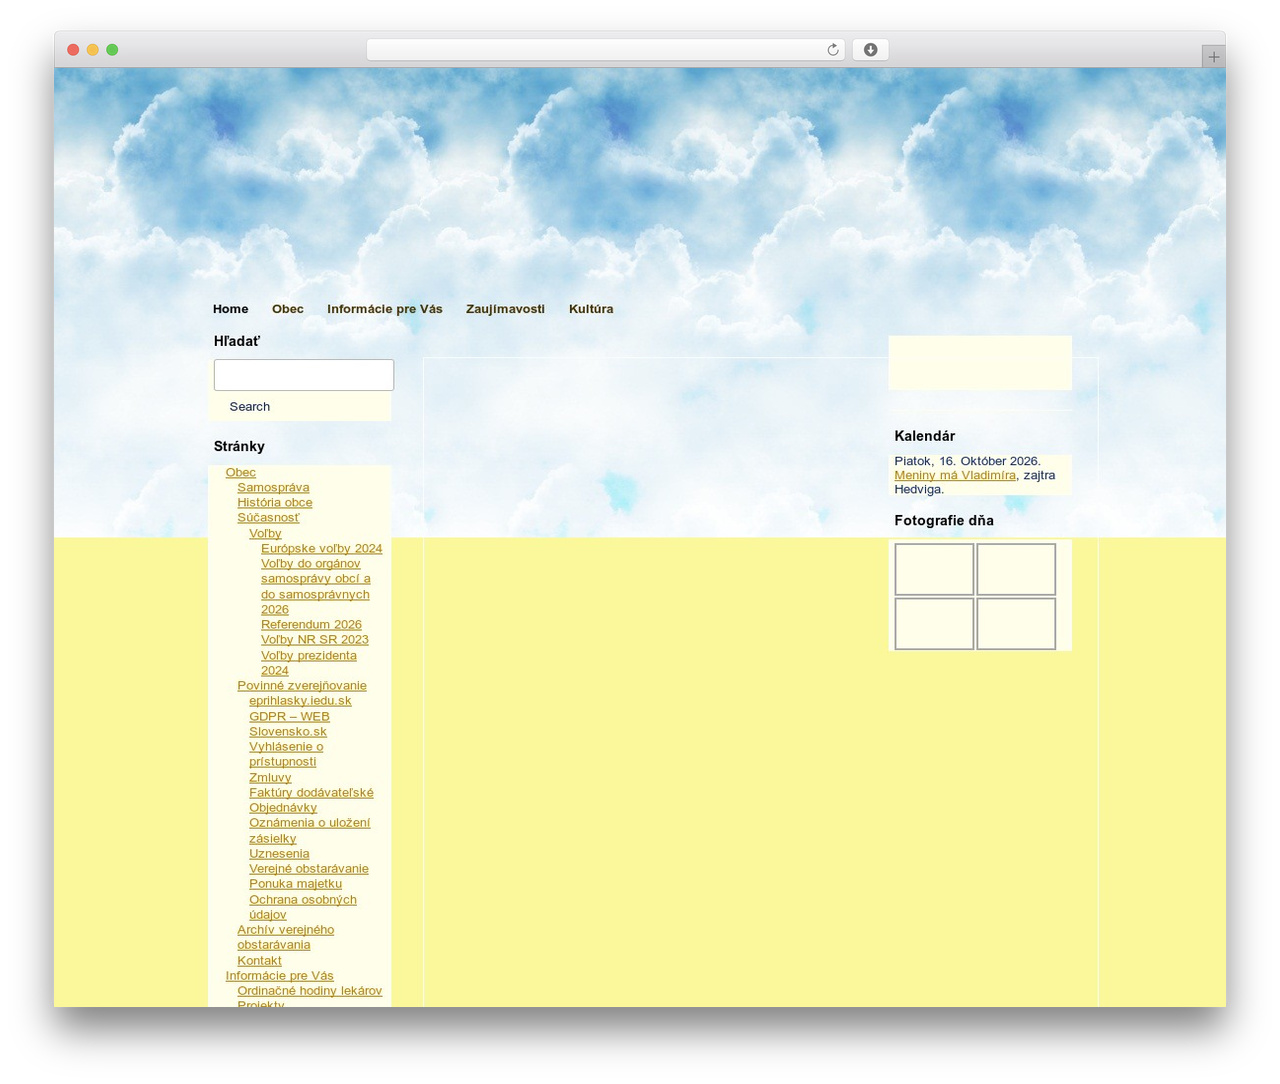
Task: Open Voľby do orgánov samosprávy obcí link
Action: (315, 586)
